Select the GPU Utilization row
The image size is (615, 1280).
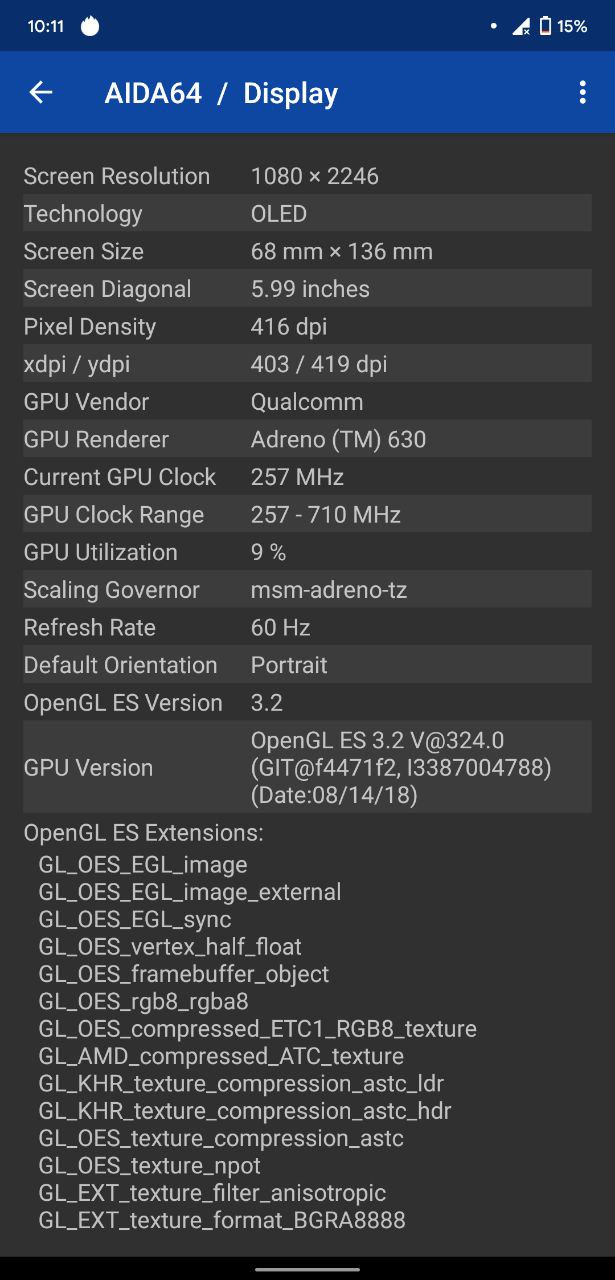tap(307, 552)
